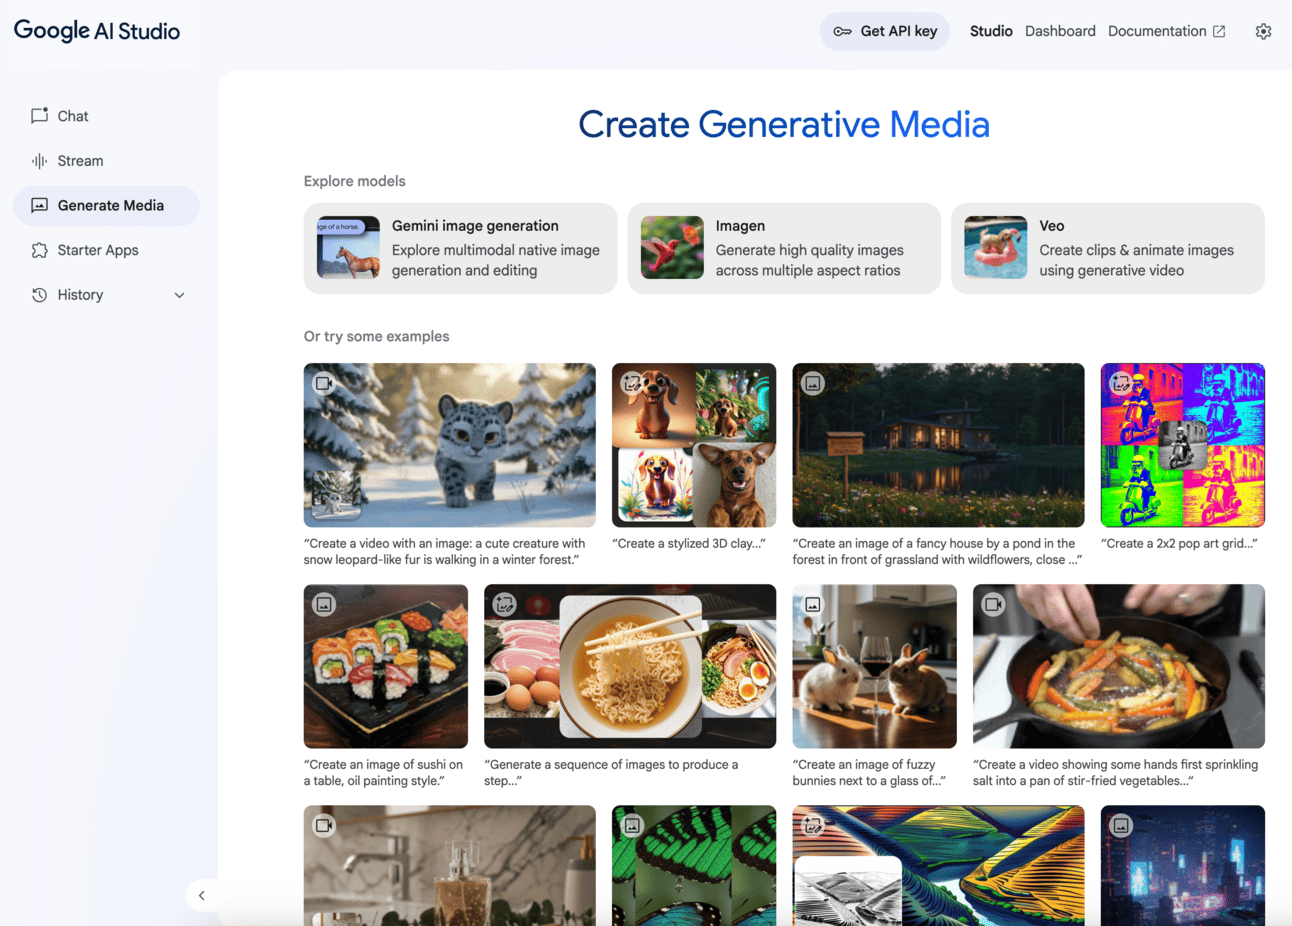Click the image badge on the bunnies example
The height and width of the screenshot is (926, 1292).
[x=813, y=604]
